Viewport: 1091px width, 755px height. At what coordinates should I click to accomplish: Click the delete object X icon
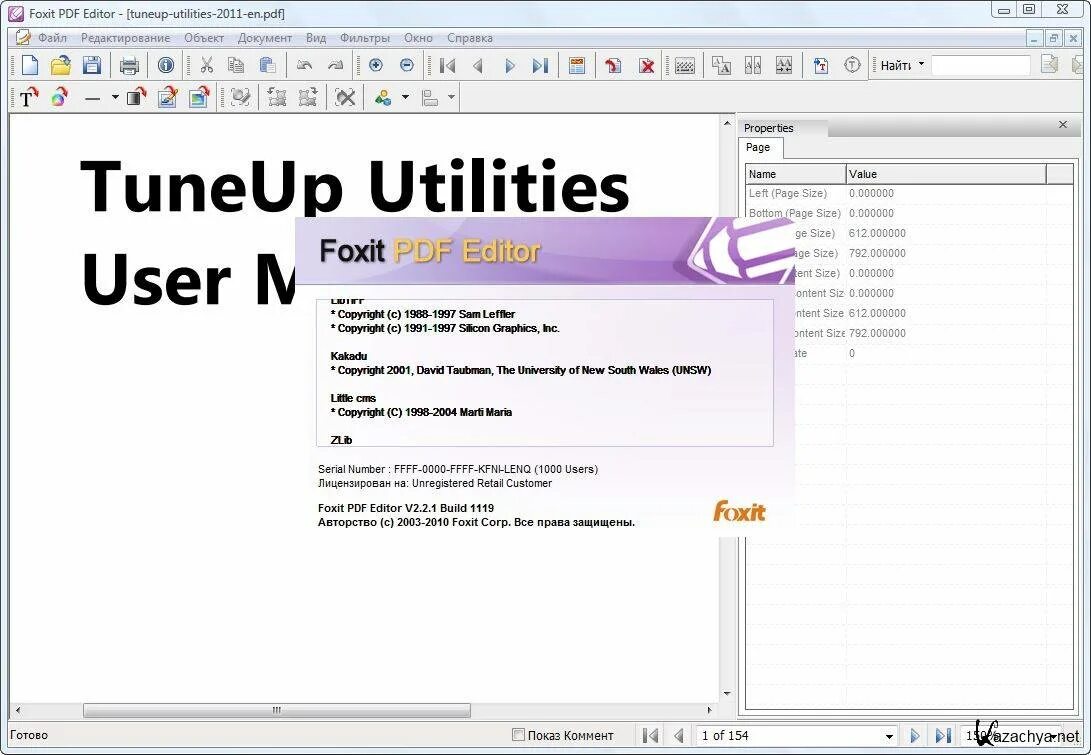(x=345, y=97)
